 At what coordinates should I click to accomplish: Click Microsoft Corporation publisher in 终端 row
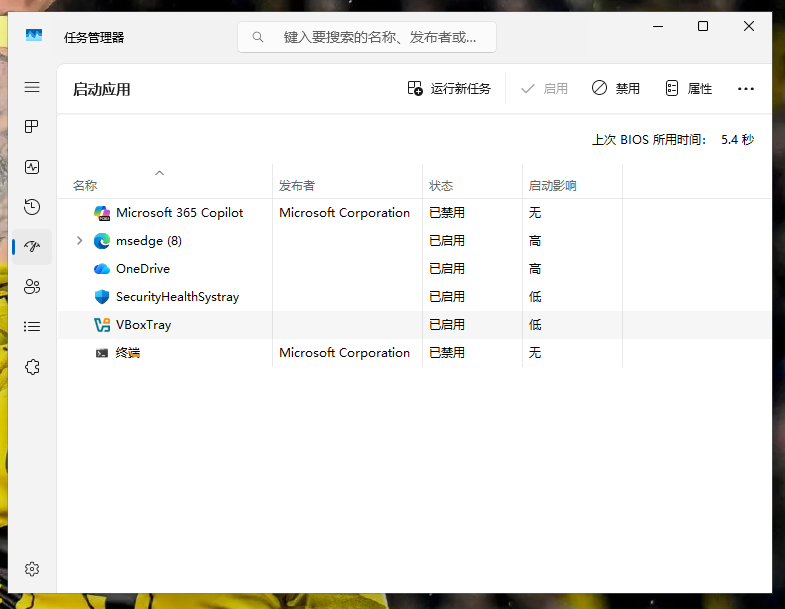[344, 353]
